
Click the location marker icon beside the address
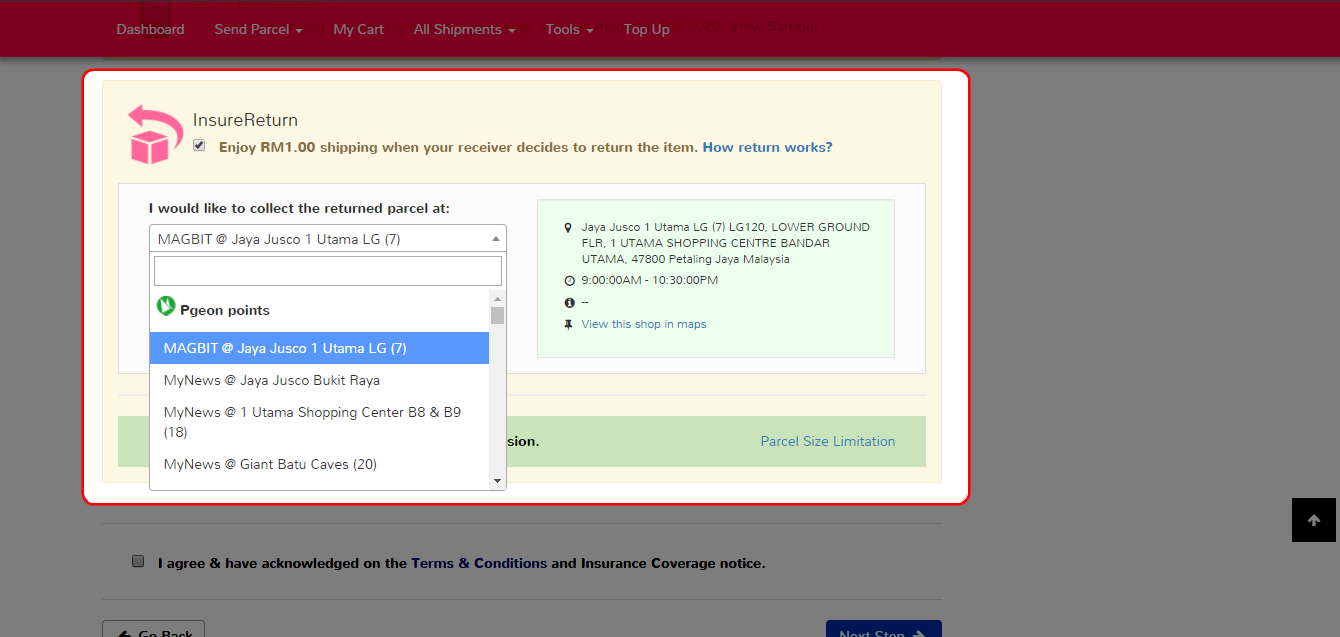(569, 227)
